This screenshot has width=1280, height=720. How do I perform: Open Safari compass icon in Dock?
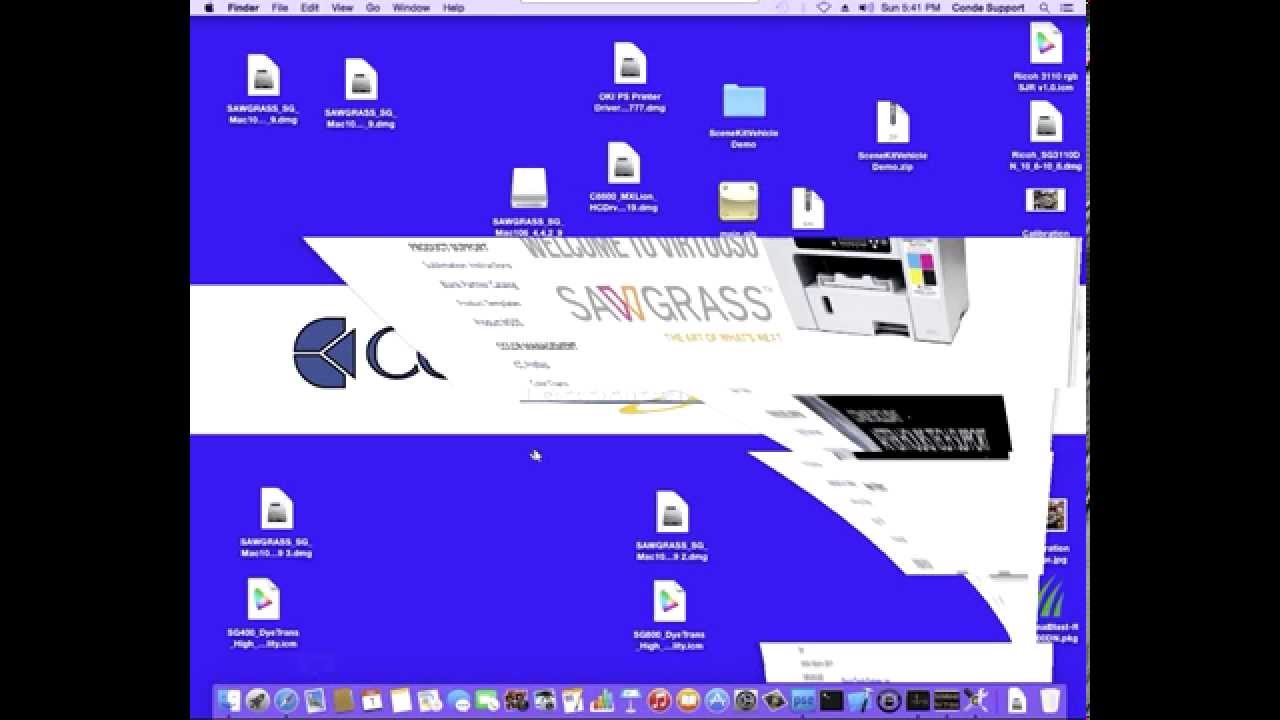[286, 701]
